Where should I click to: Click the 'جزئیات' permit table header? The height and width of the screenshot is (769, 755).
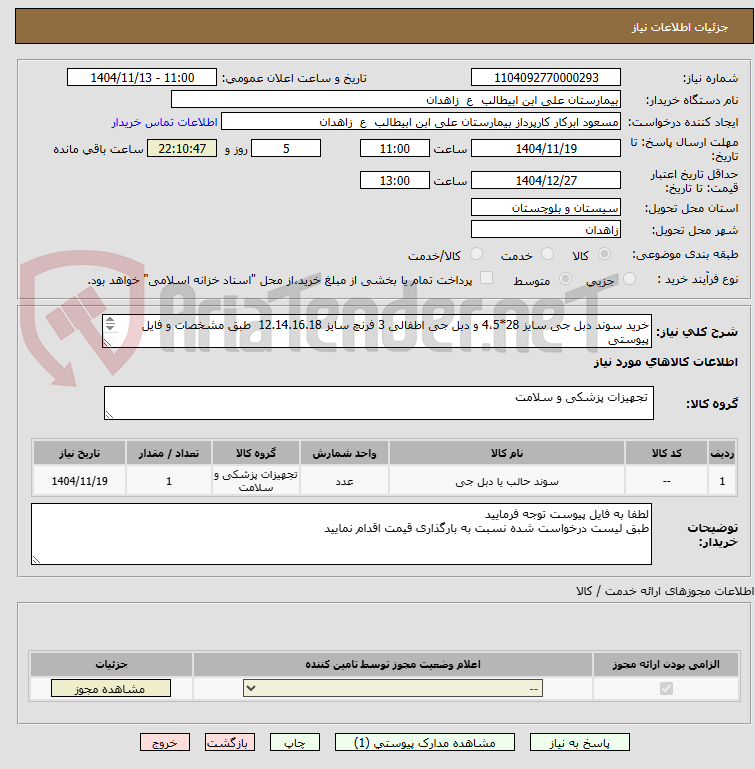click(111, 664)
